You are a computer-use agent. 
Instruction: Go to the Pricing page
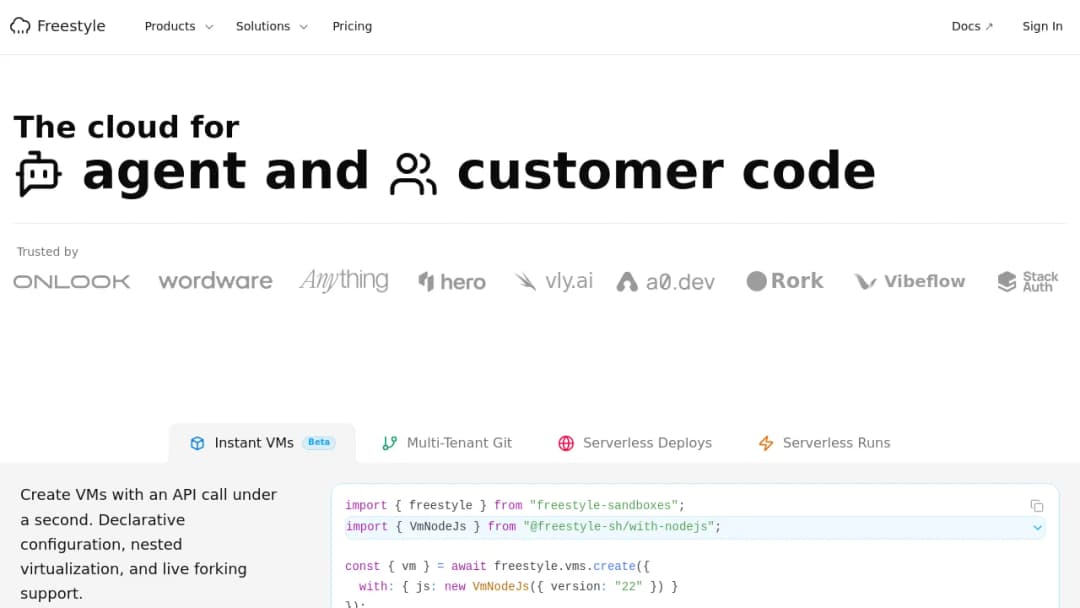tap(352, 26)
